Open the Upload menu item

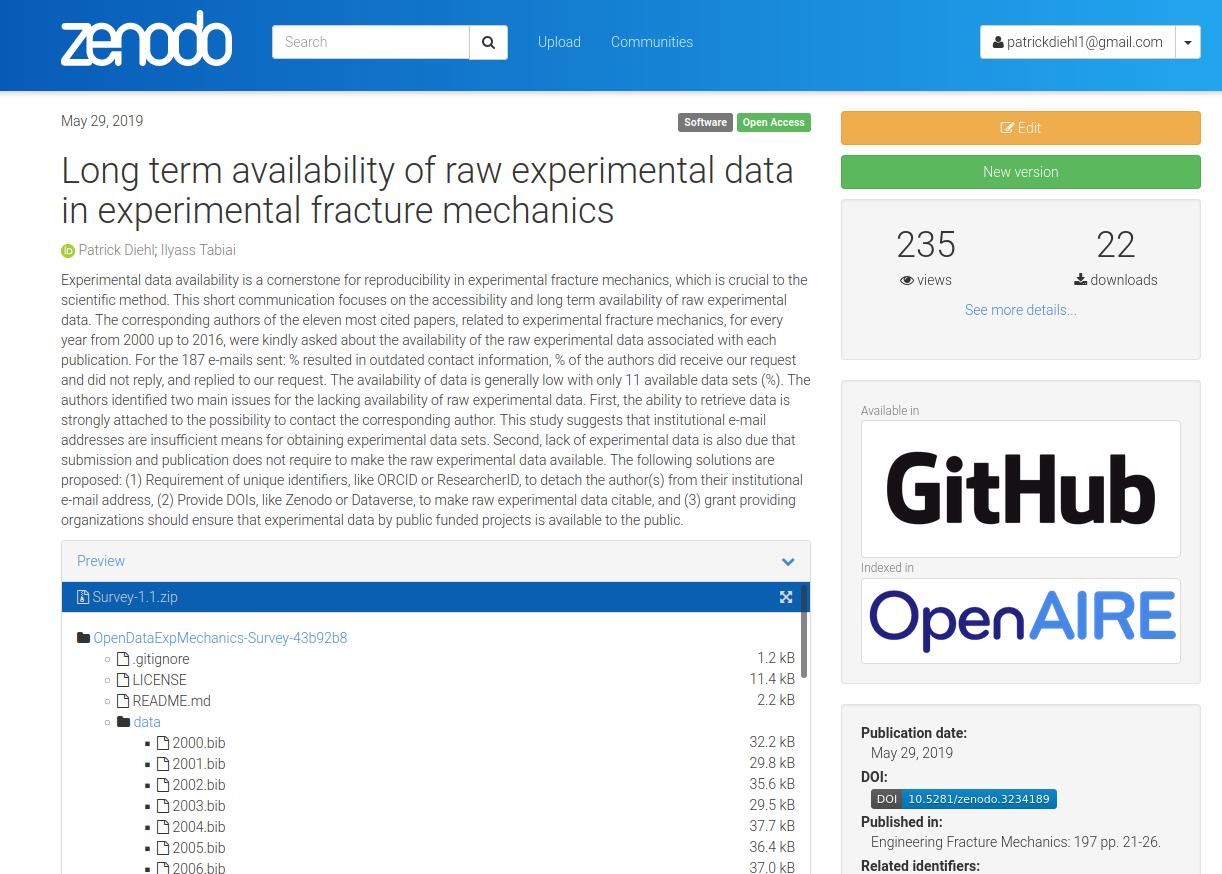[559, 42]
